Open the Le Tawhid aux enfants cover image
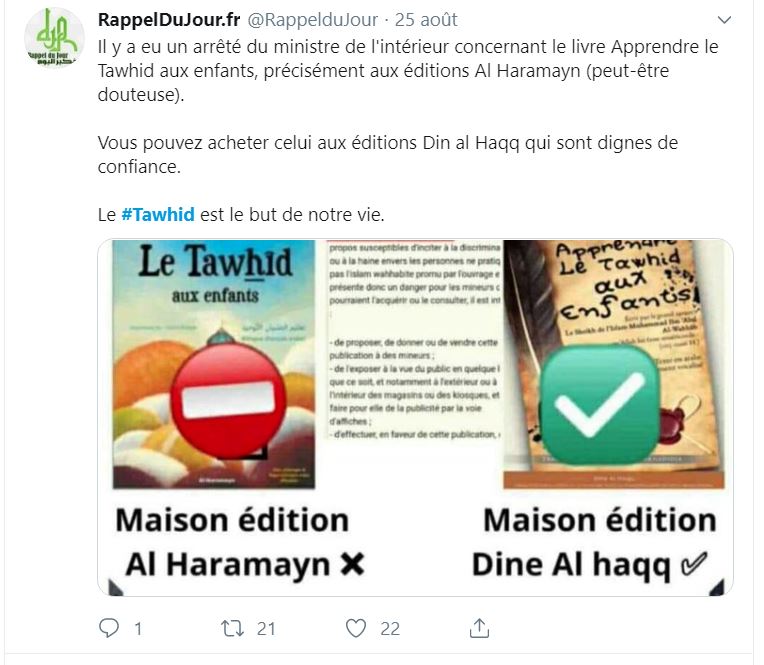Image resolution: width=764 pixels, height=665 pixels. pos(214,364)
